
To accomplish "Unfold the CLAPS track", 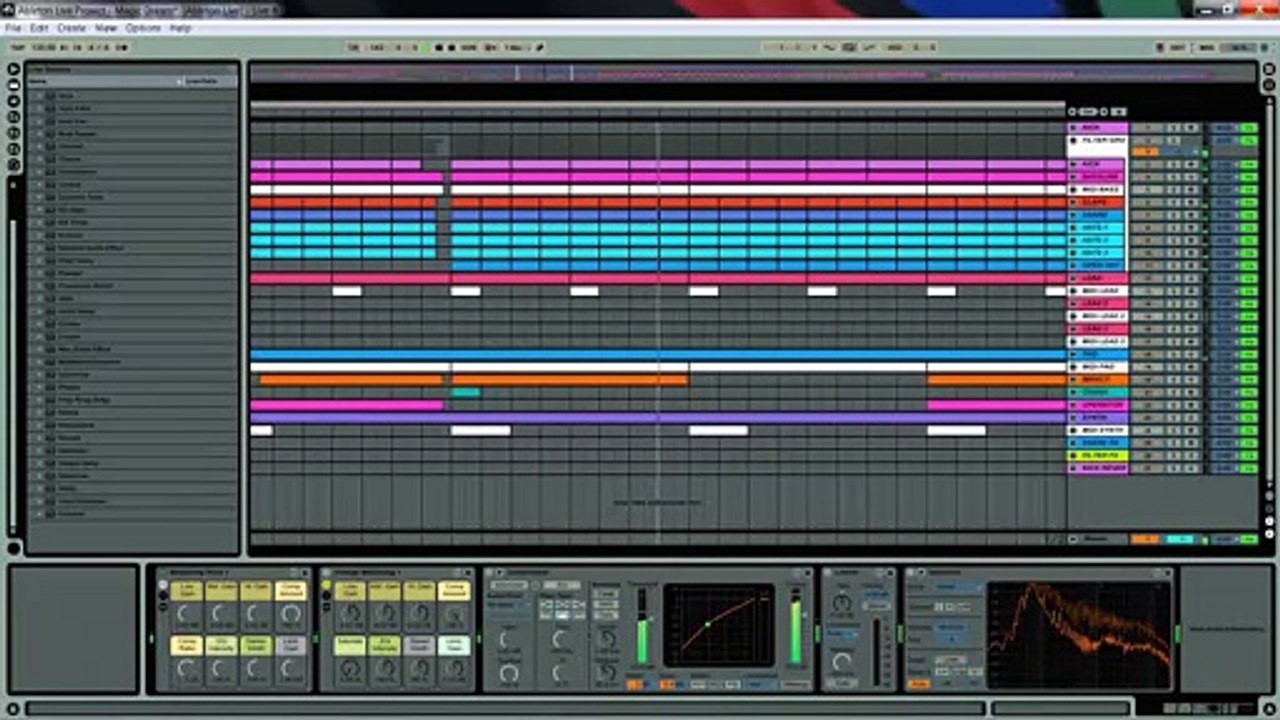I will click(1073, 202).
